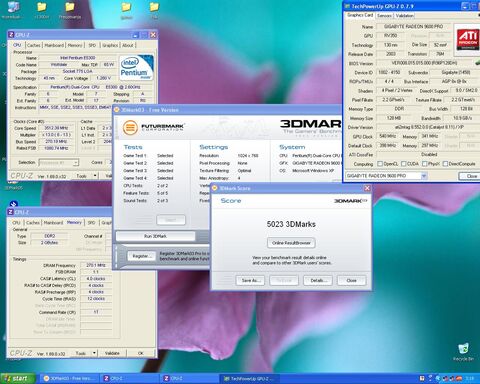Click the Driver Version field in GPU-Z
The image size is (480, 384).
[x=429, y=127]
